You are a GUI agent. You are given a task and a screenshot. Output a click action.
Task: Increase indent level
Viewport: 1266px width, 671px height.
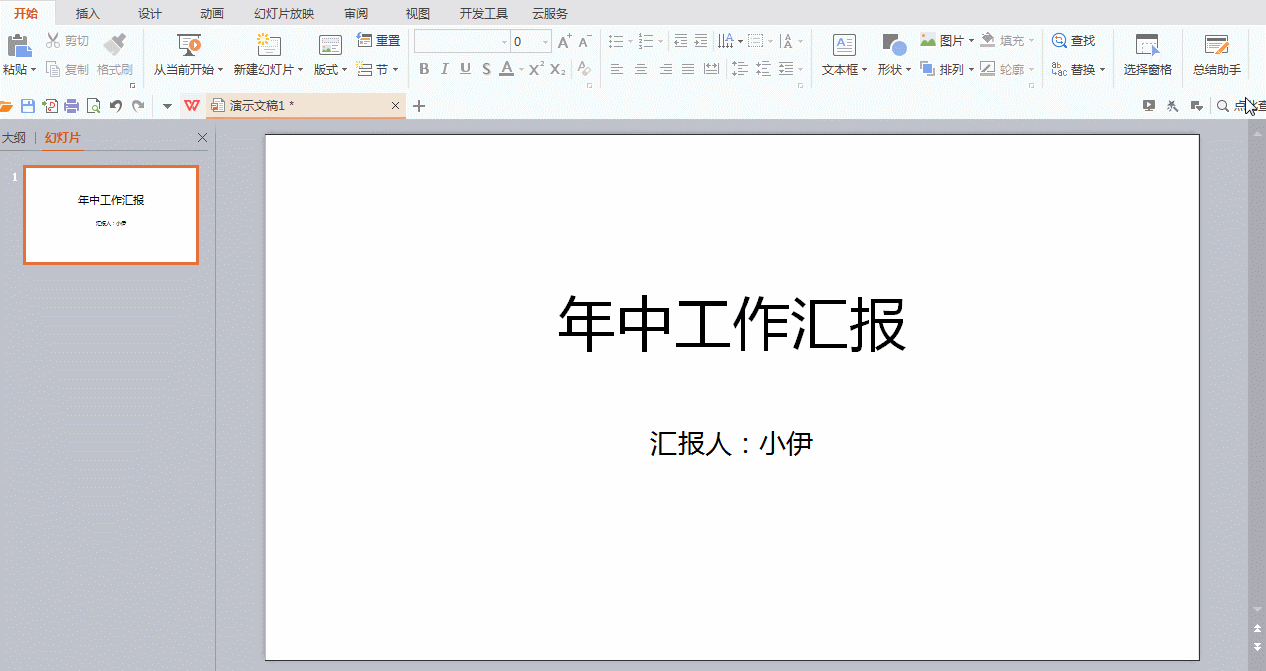pyautogui.click(x=700, y=41)
